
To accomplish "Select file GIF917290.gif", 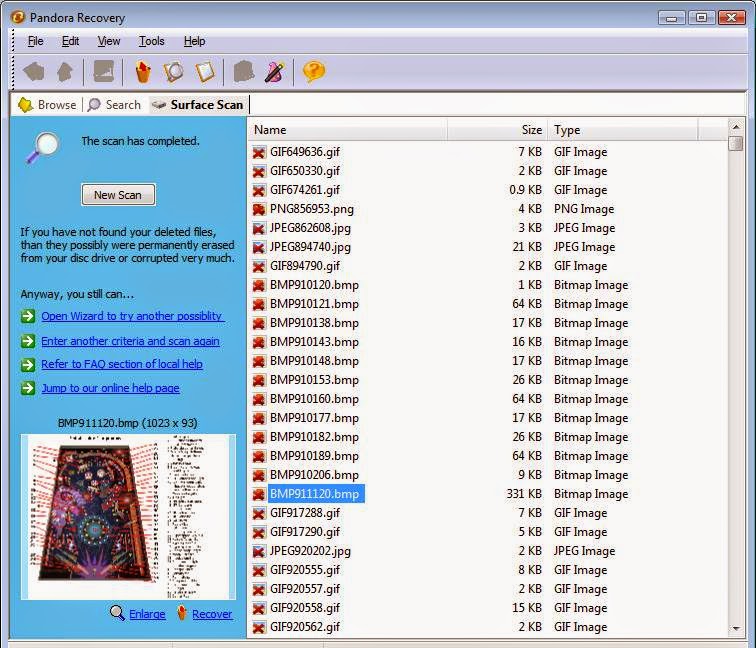I will (x=305, y=532).
